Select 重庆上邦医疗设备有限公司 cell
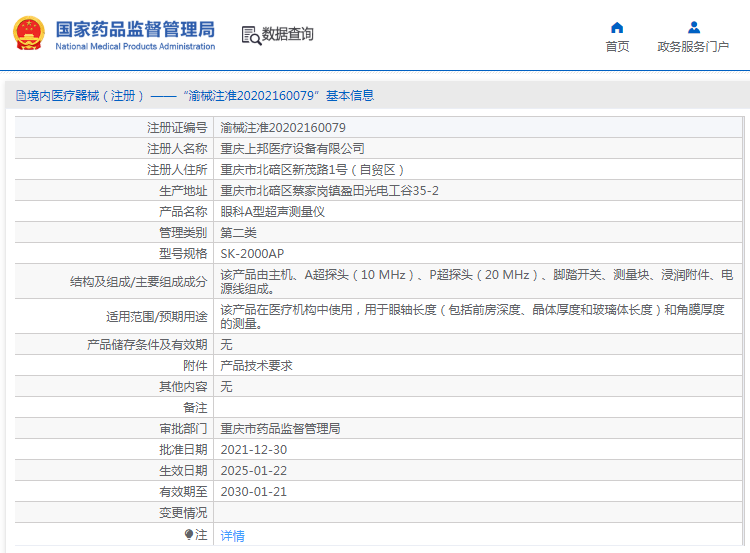The height and width of the screenshot is (553, 750). pyautogui.click(x=292, y=149)
